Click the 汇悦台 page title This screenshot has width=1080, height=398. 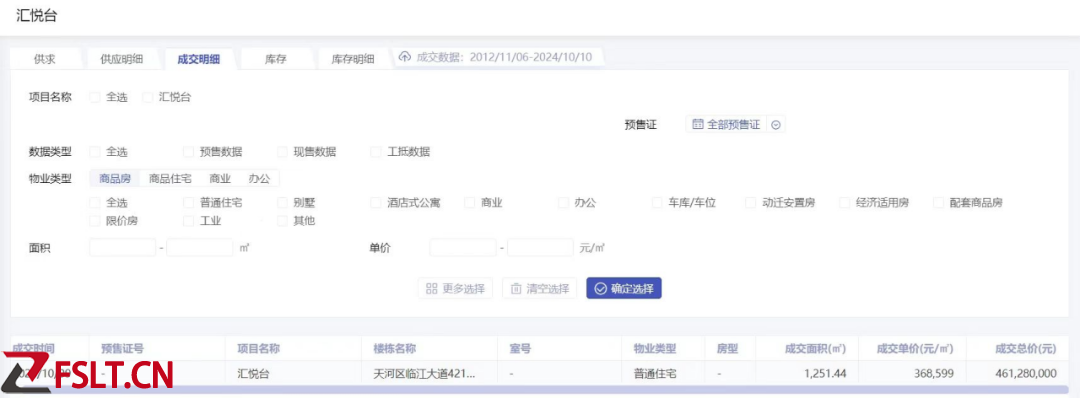[x=36, y=16]
